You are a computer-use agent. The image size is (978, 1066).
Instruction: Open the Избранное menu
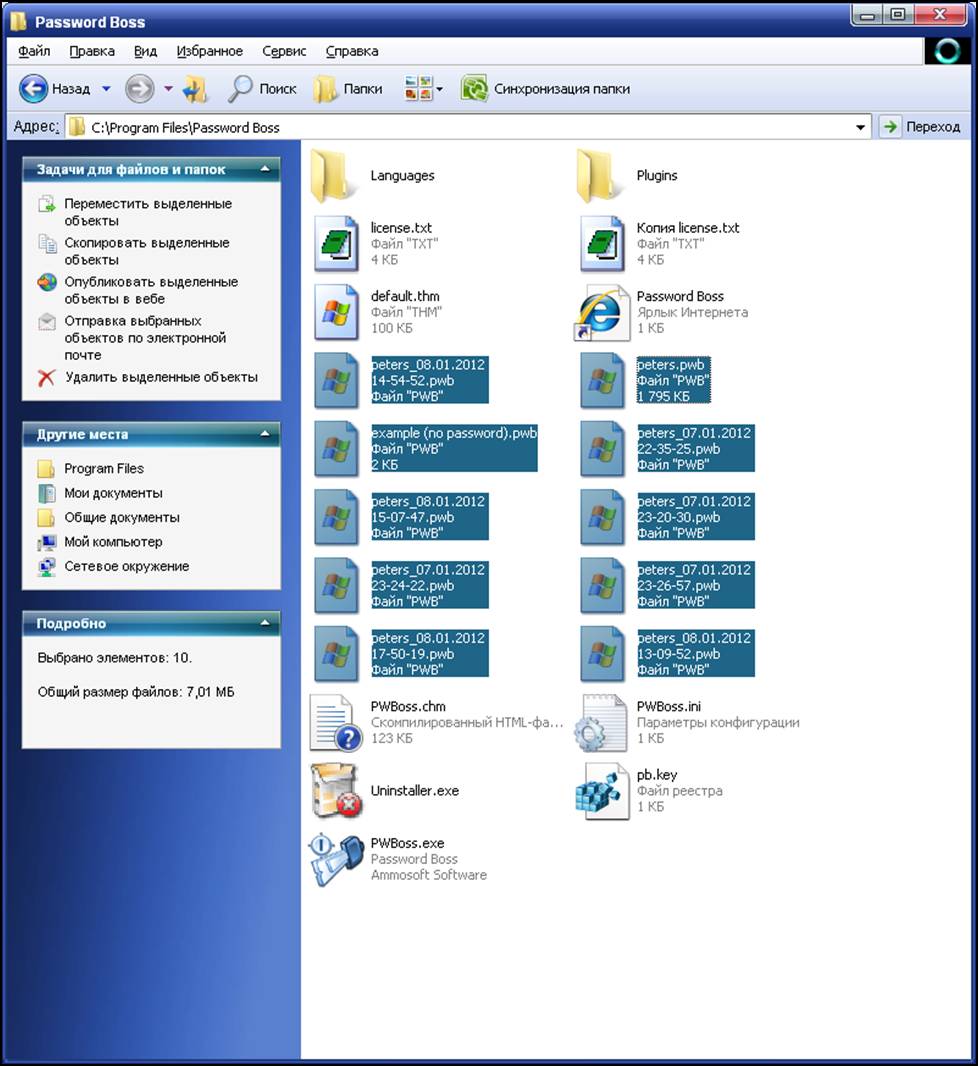point(209,51)
